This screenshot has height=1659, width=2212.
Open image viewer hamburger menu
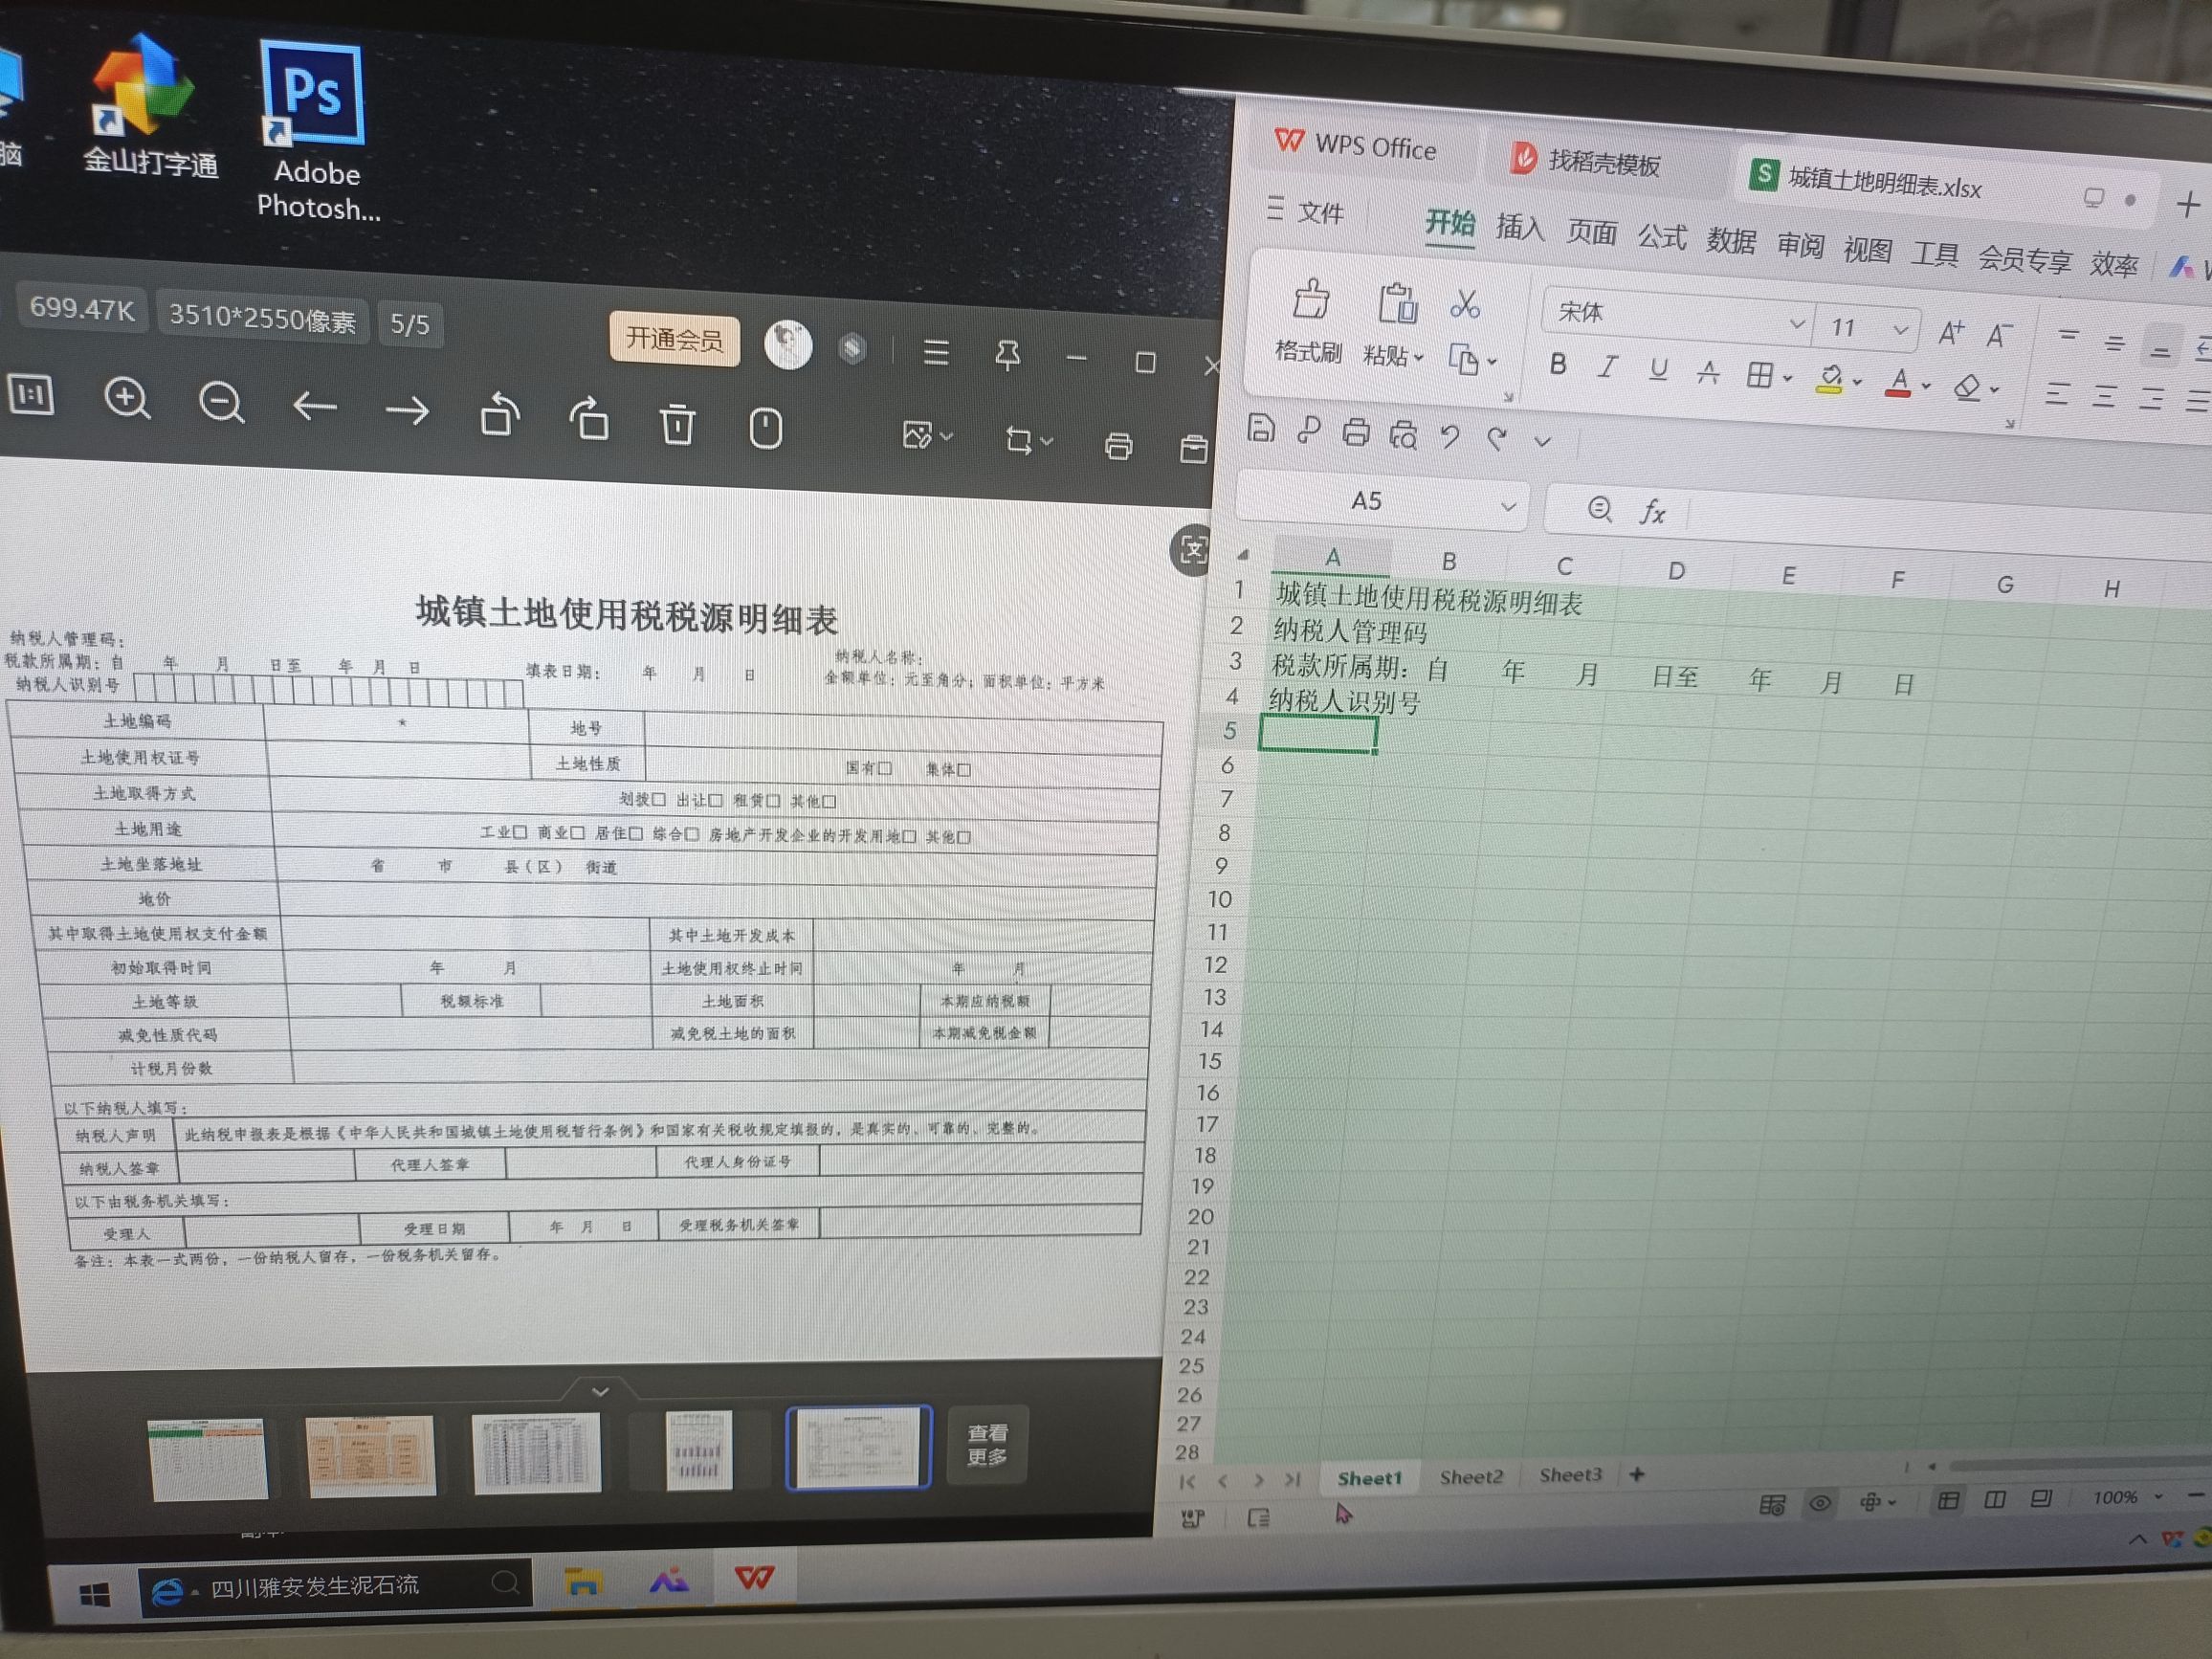936,352
